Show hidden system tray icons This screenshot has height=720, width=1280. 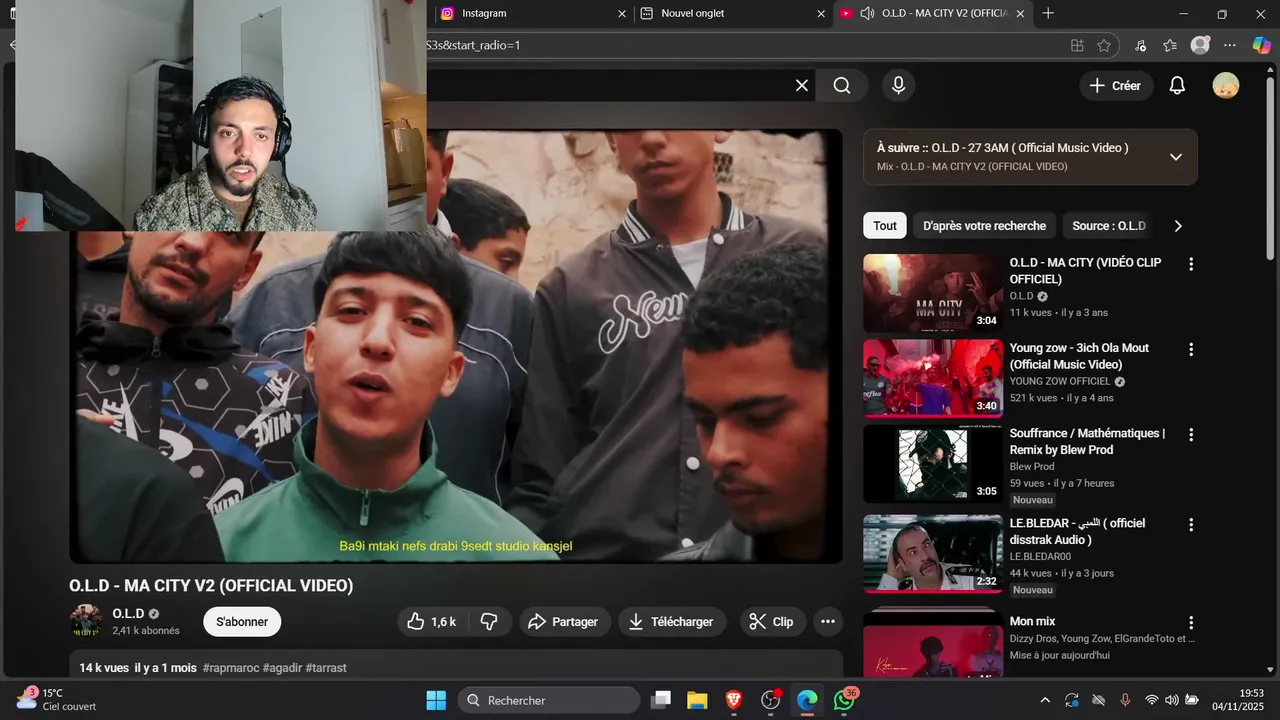pos(1045,700)
